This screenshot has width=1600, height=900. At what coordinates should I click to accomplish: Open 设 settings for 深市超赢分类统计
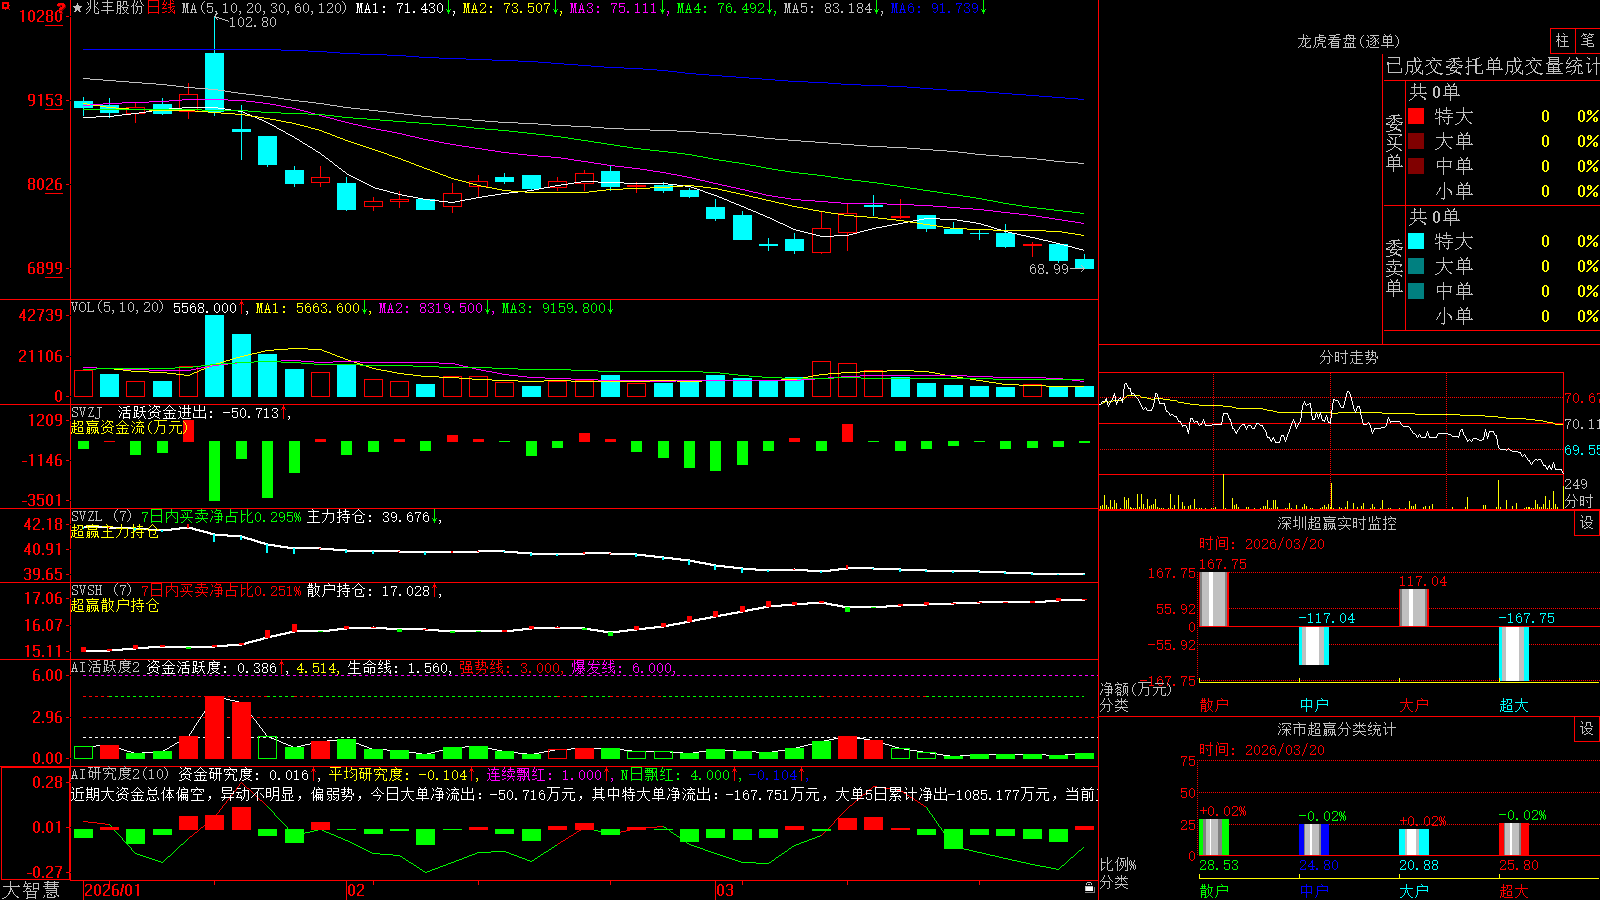pos(1587,729)
